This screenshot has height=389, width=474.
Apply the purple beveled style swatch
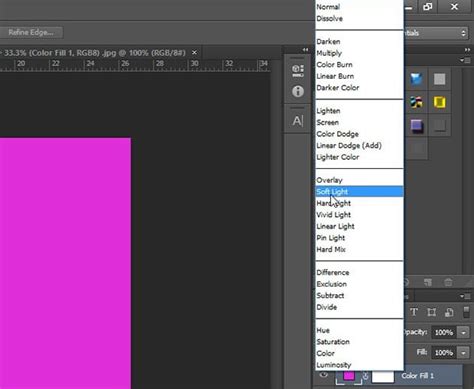click(416, 125)
